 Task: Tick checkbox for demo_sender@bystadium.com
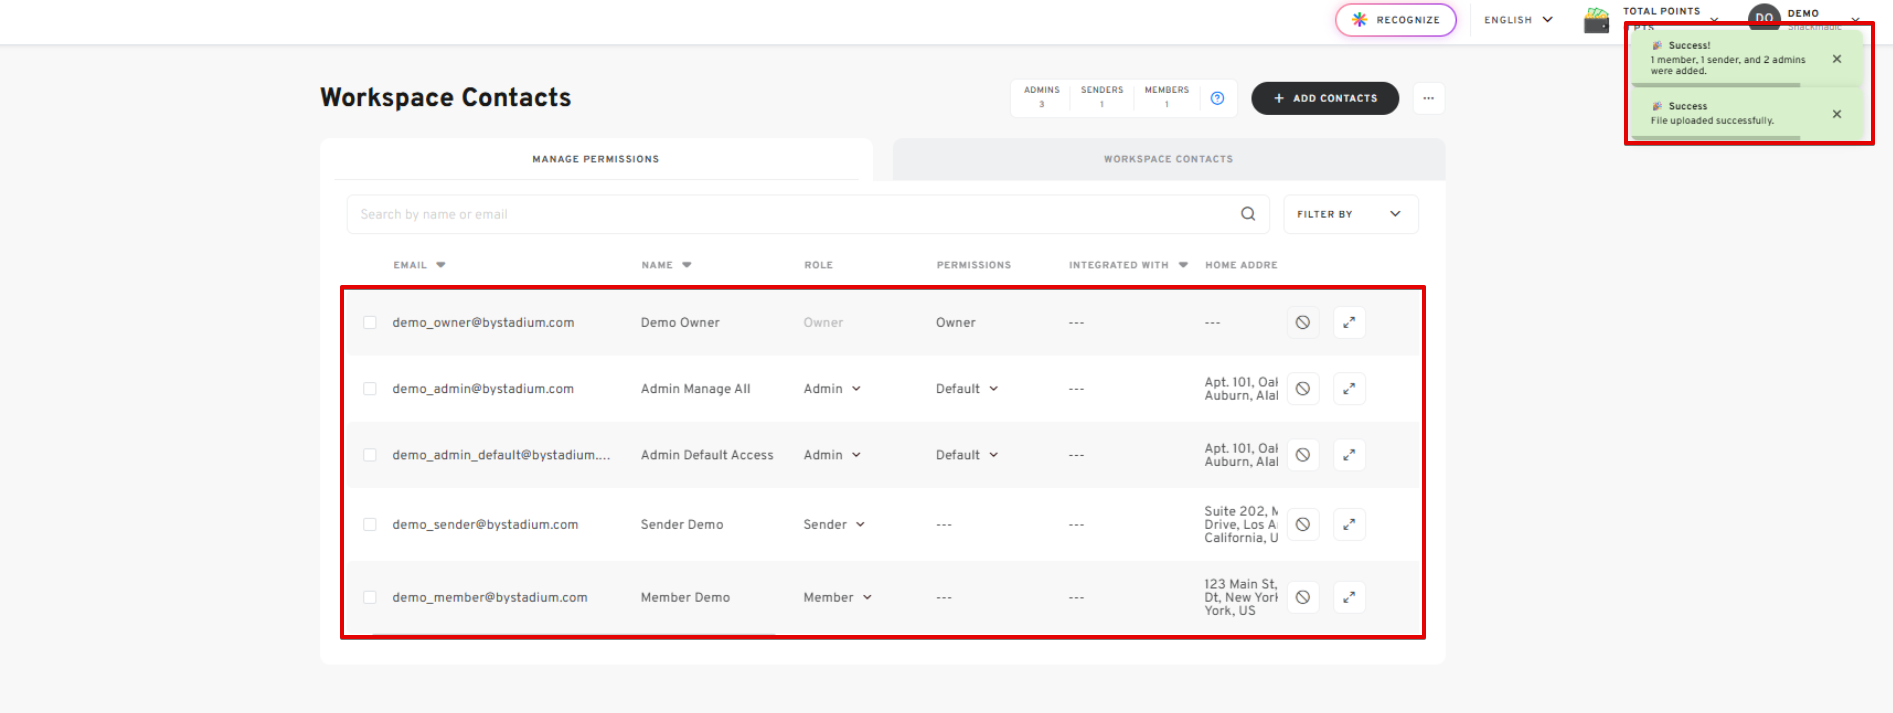(370, 525)
